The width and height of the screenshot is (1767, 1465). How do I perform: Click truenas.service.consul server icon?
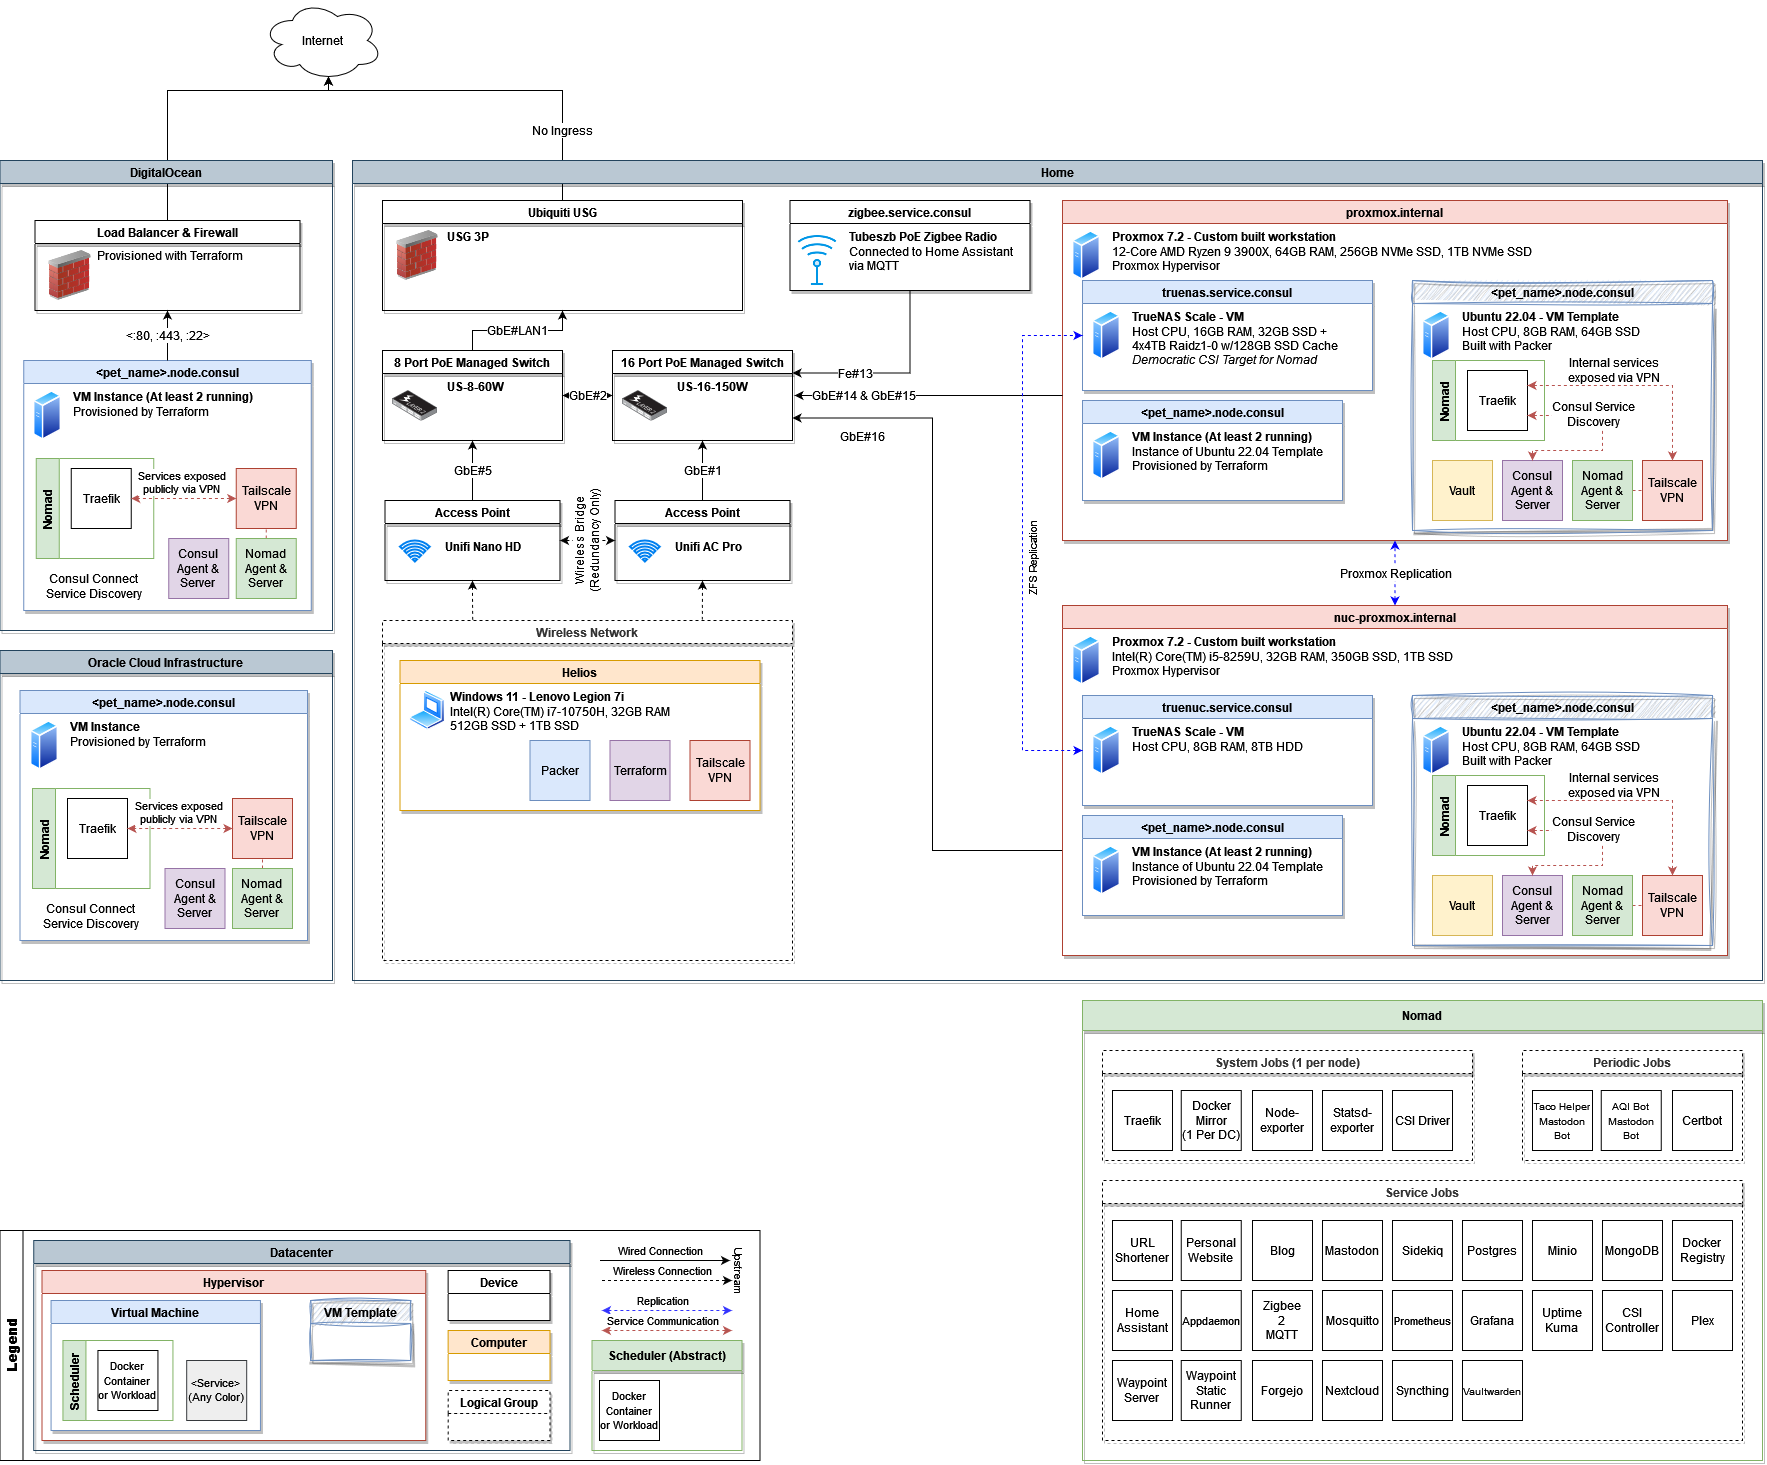[x=1106, y=335]
